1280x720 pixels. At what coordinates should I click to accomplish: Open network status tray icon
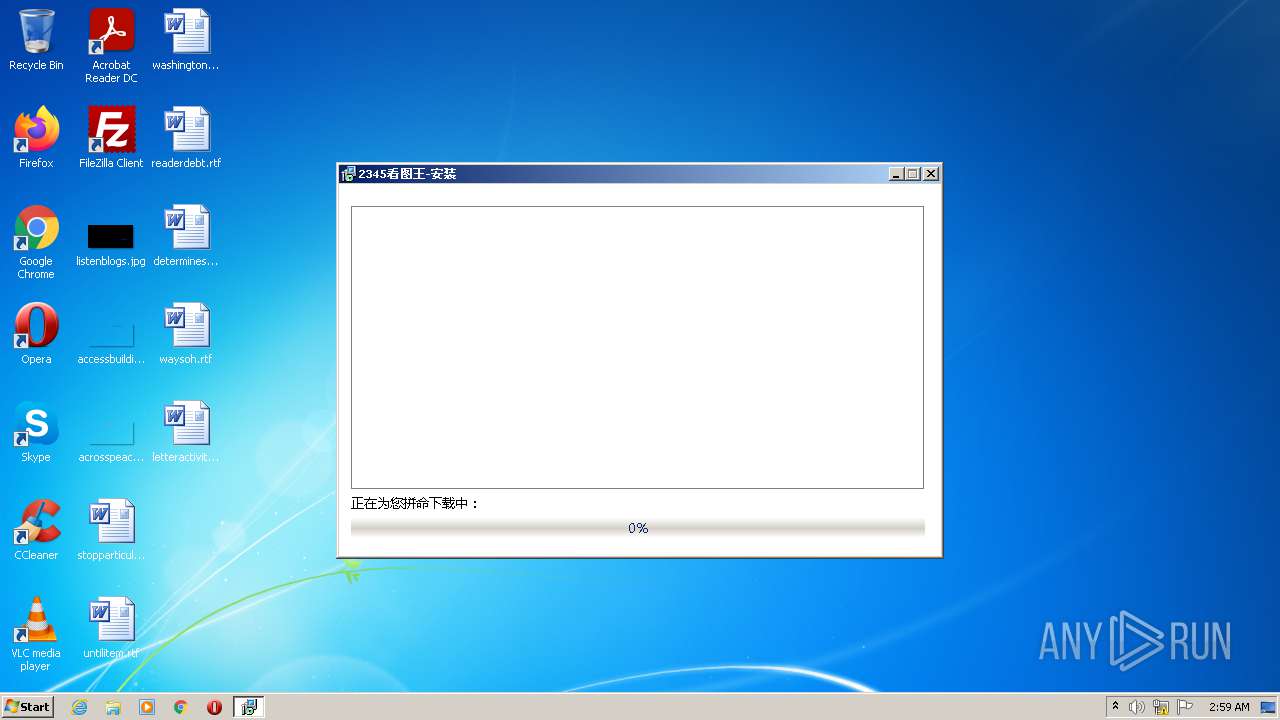click(x=1161, y=707)
